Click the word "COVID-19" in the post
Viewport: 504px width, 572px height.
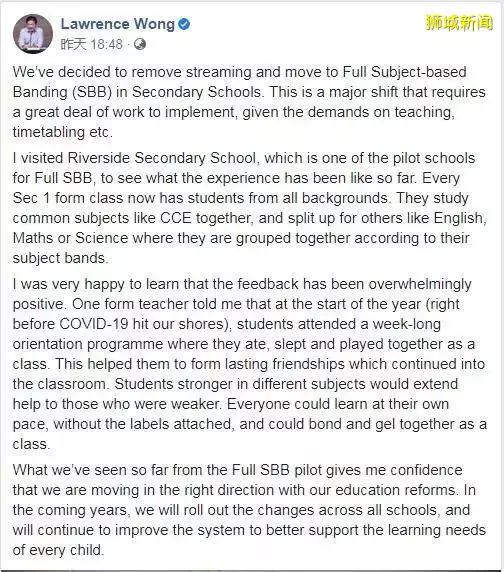coord(94,324)
